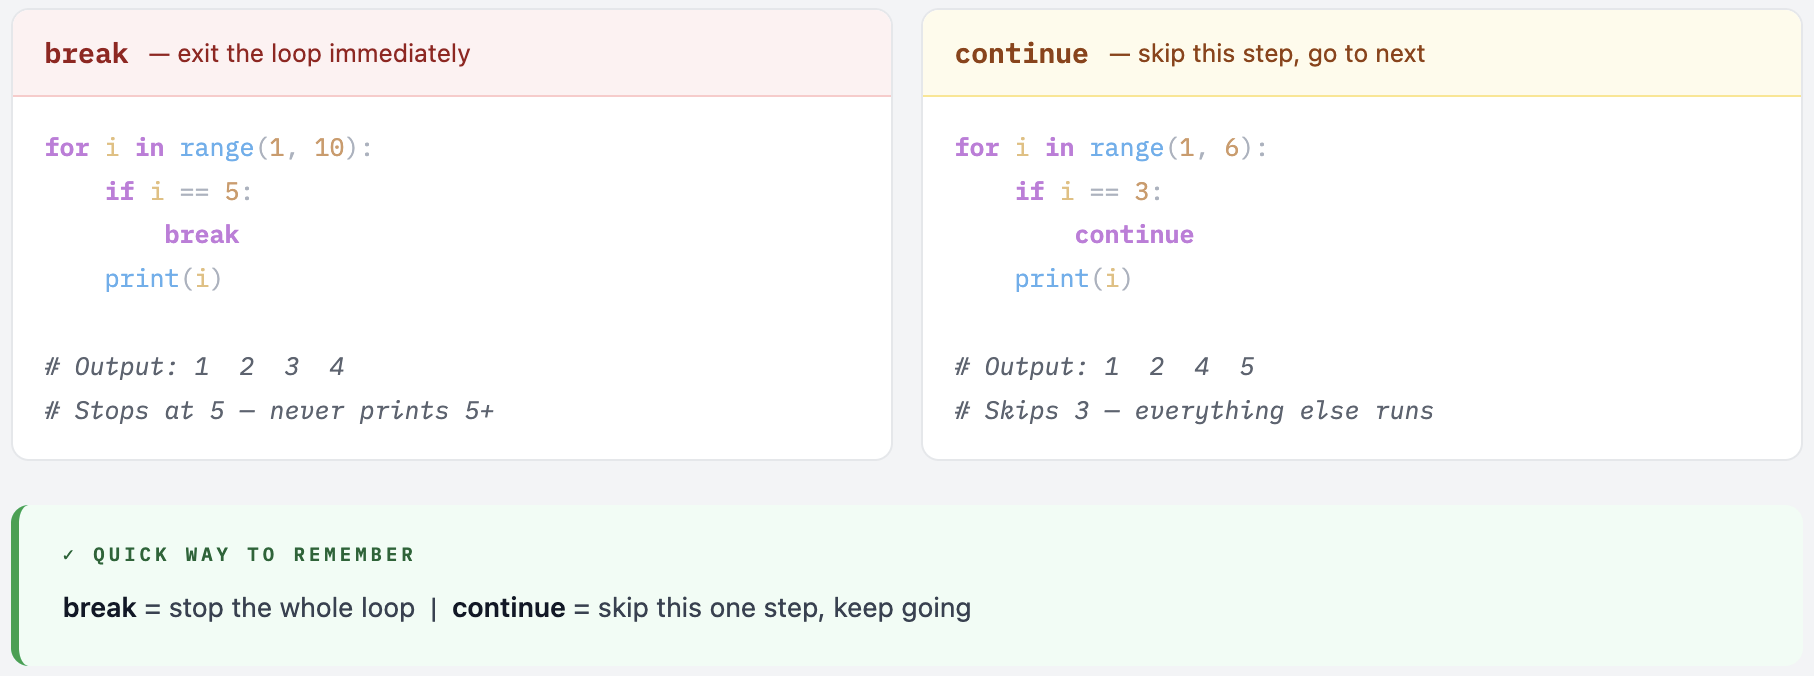1814x676 pixels.
Task: Click the "if i == 3:" code line
Action: coord(1088,191)
